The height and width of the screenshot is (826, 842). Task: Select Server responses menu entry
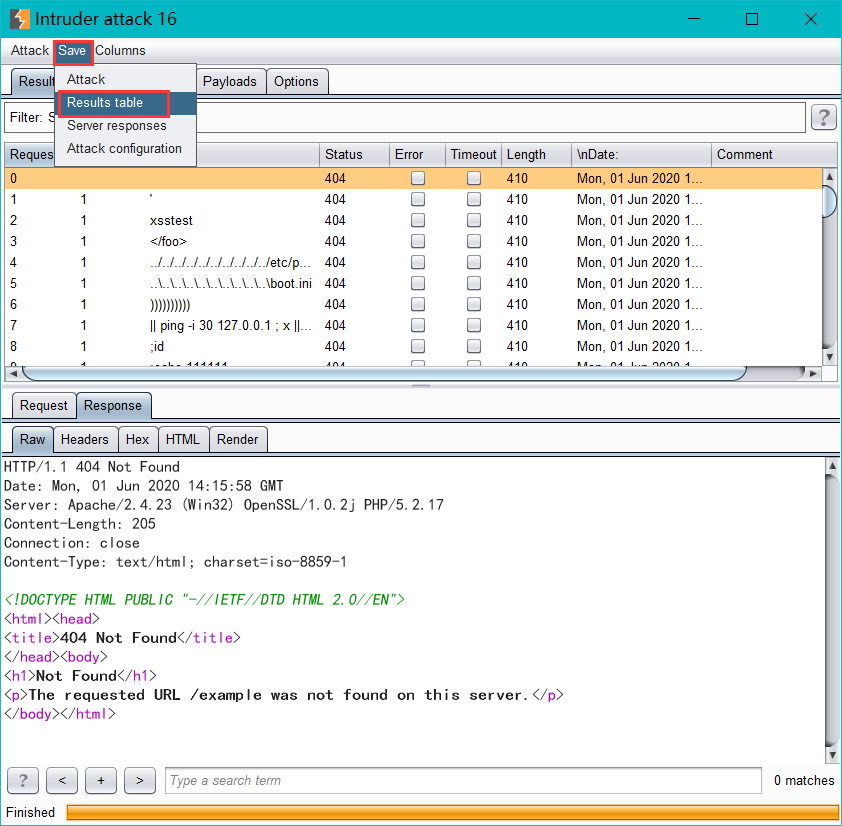(125, 126)
